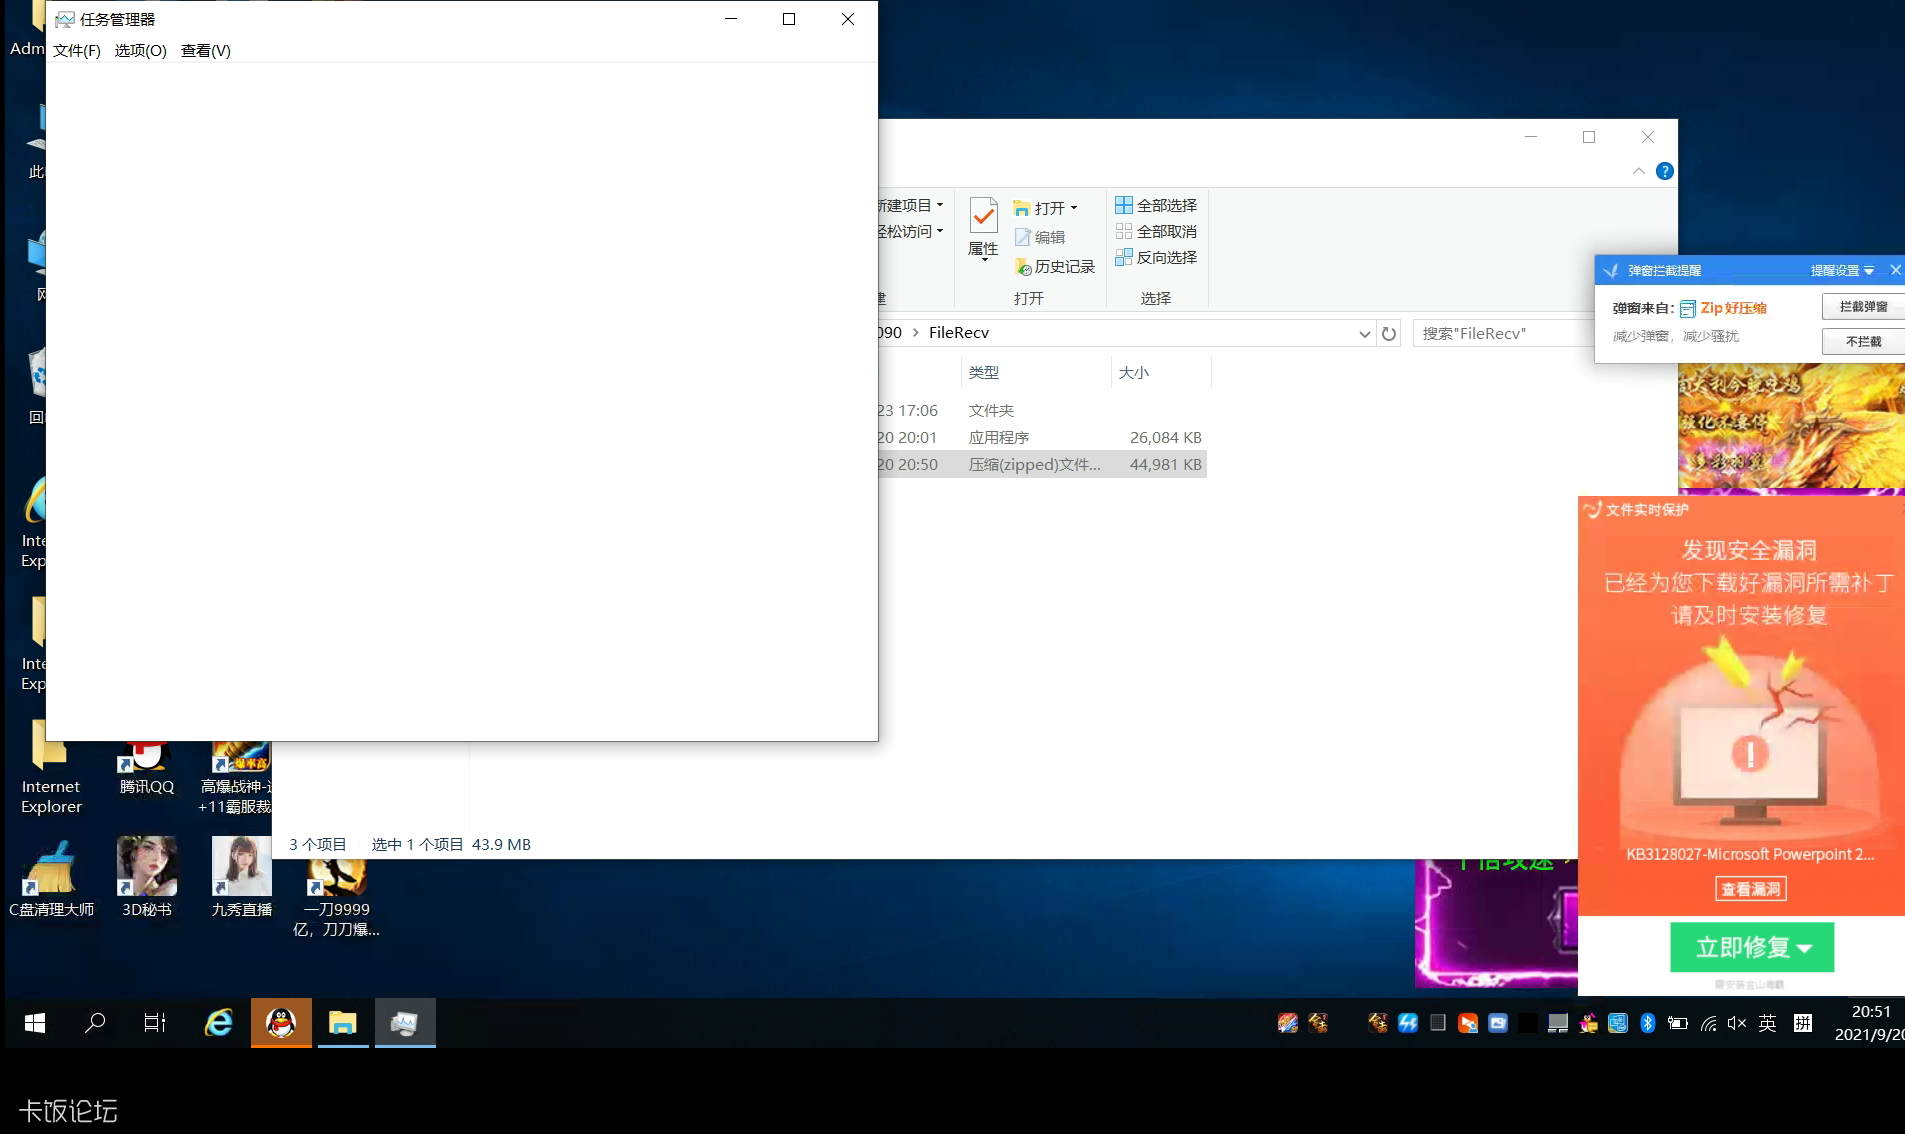Click 全部取消 in the Explorer ribbon
Viewport: 1905px width, 1134px height.
click(1156, 231)
